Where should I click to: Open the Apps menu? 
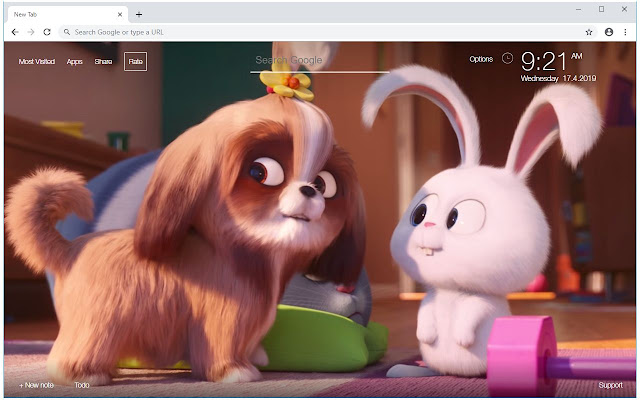tap(74, 62)
